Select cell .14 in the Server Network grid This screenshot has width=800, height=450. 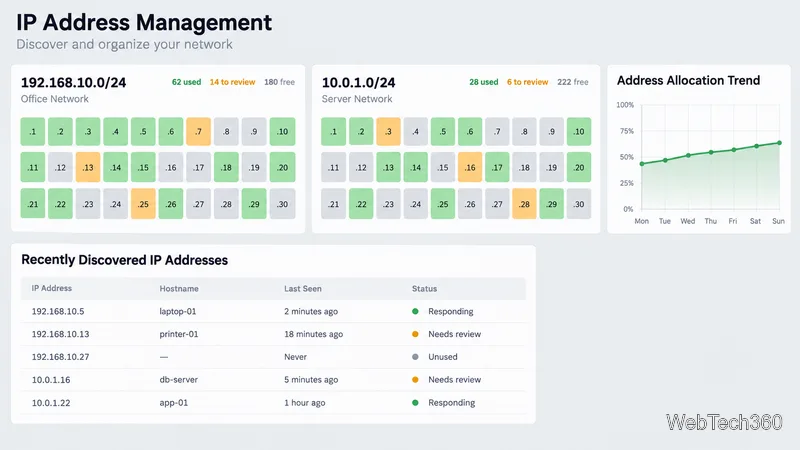pos(415,167)
